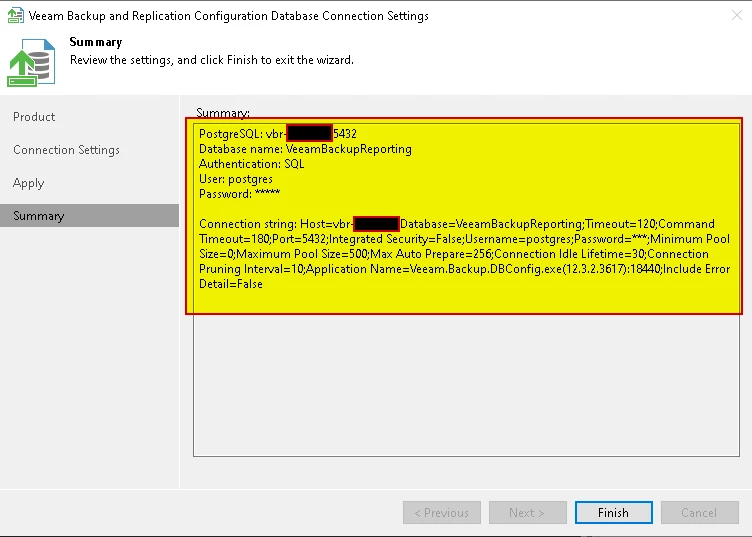The width and height of the screenshot is (752, 537).
Task: Click the bold 'Summary' header title
Action: [95, 42]
